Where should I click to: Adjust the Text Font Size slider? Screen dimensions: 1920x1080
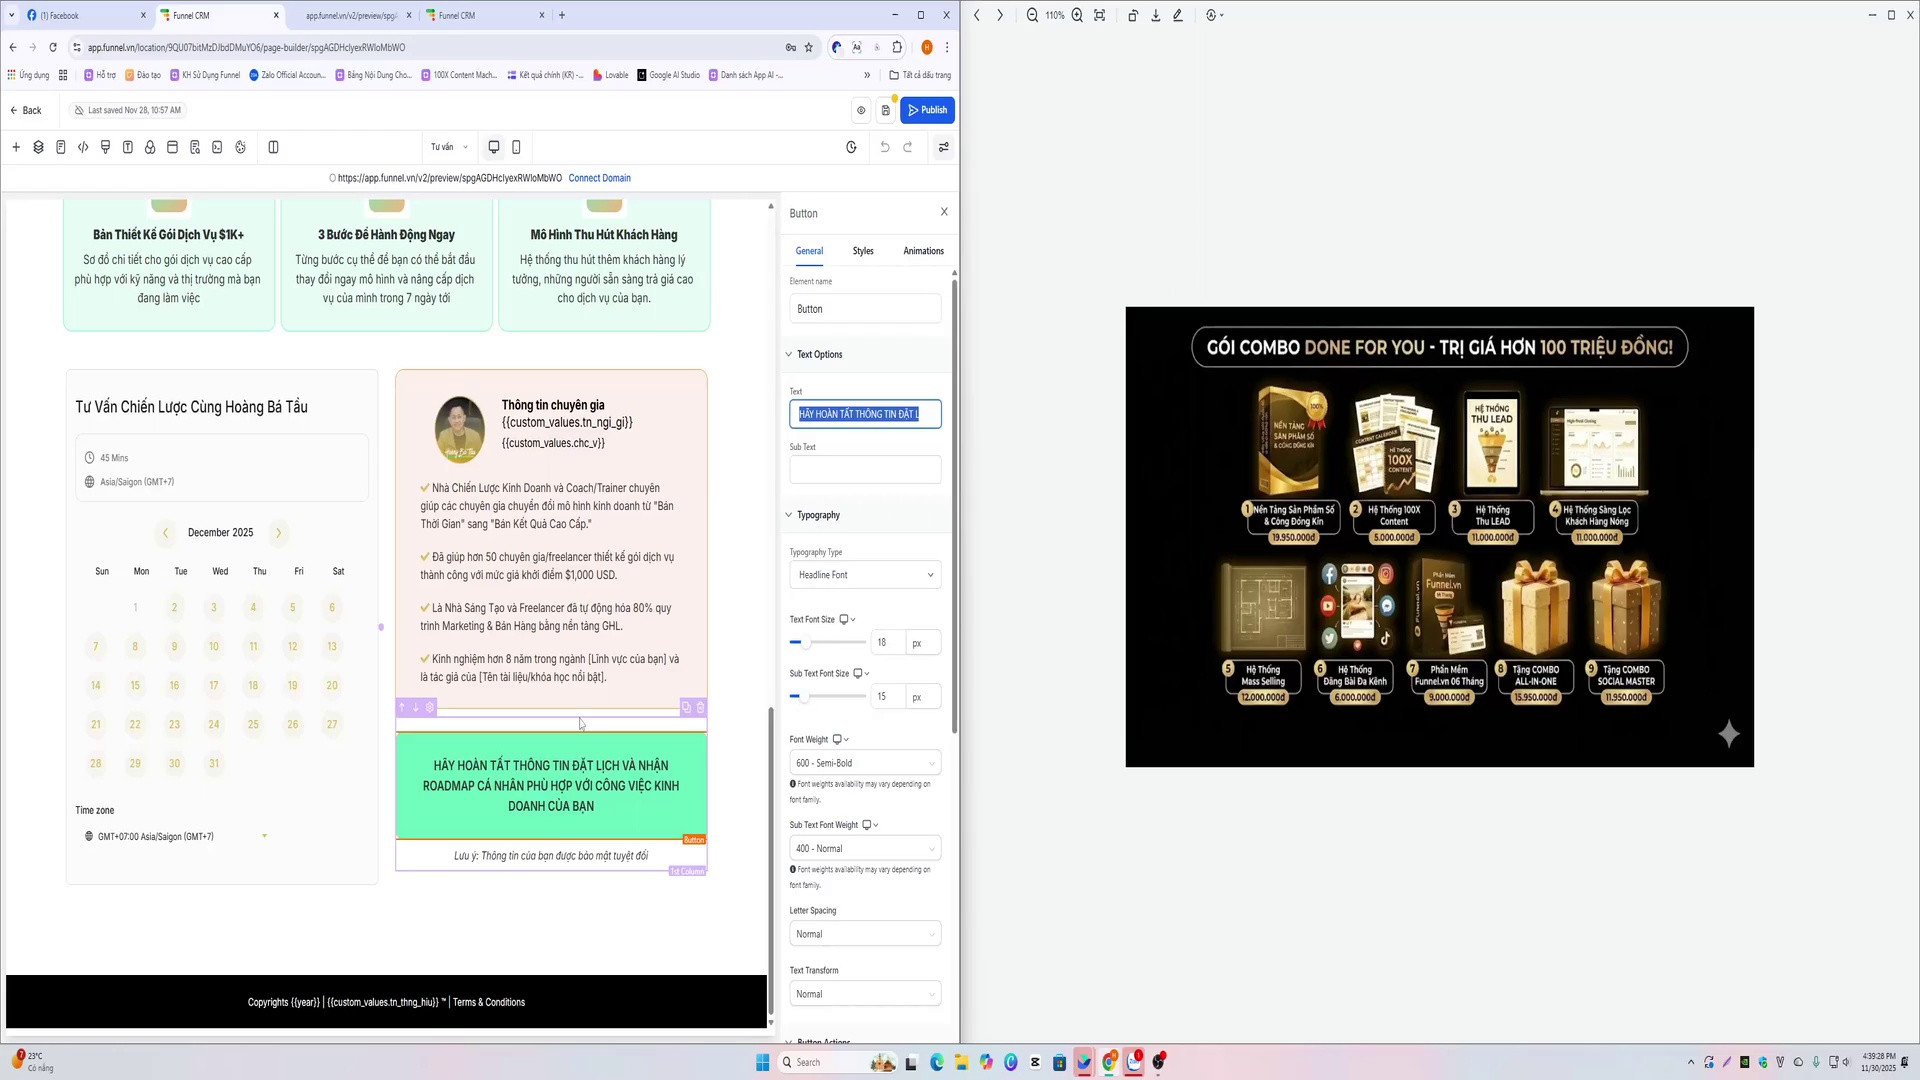pyautogui.click(x=806, y=643)
